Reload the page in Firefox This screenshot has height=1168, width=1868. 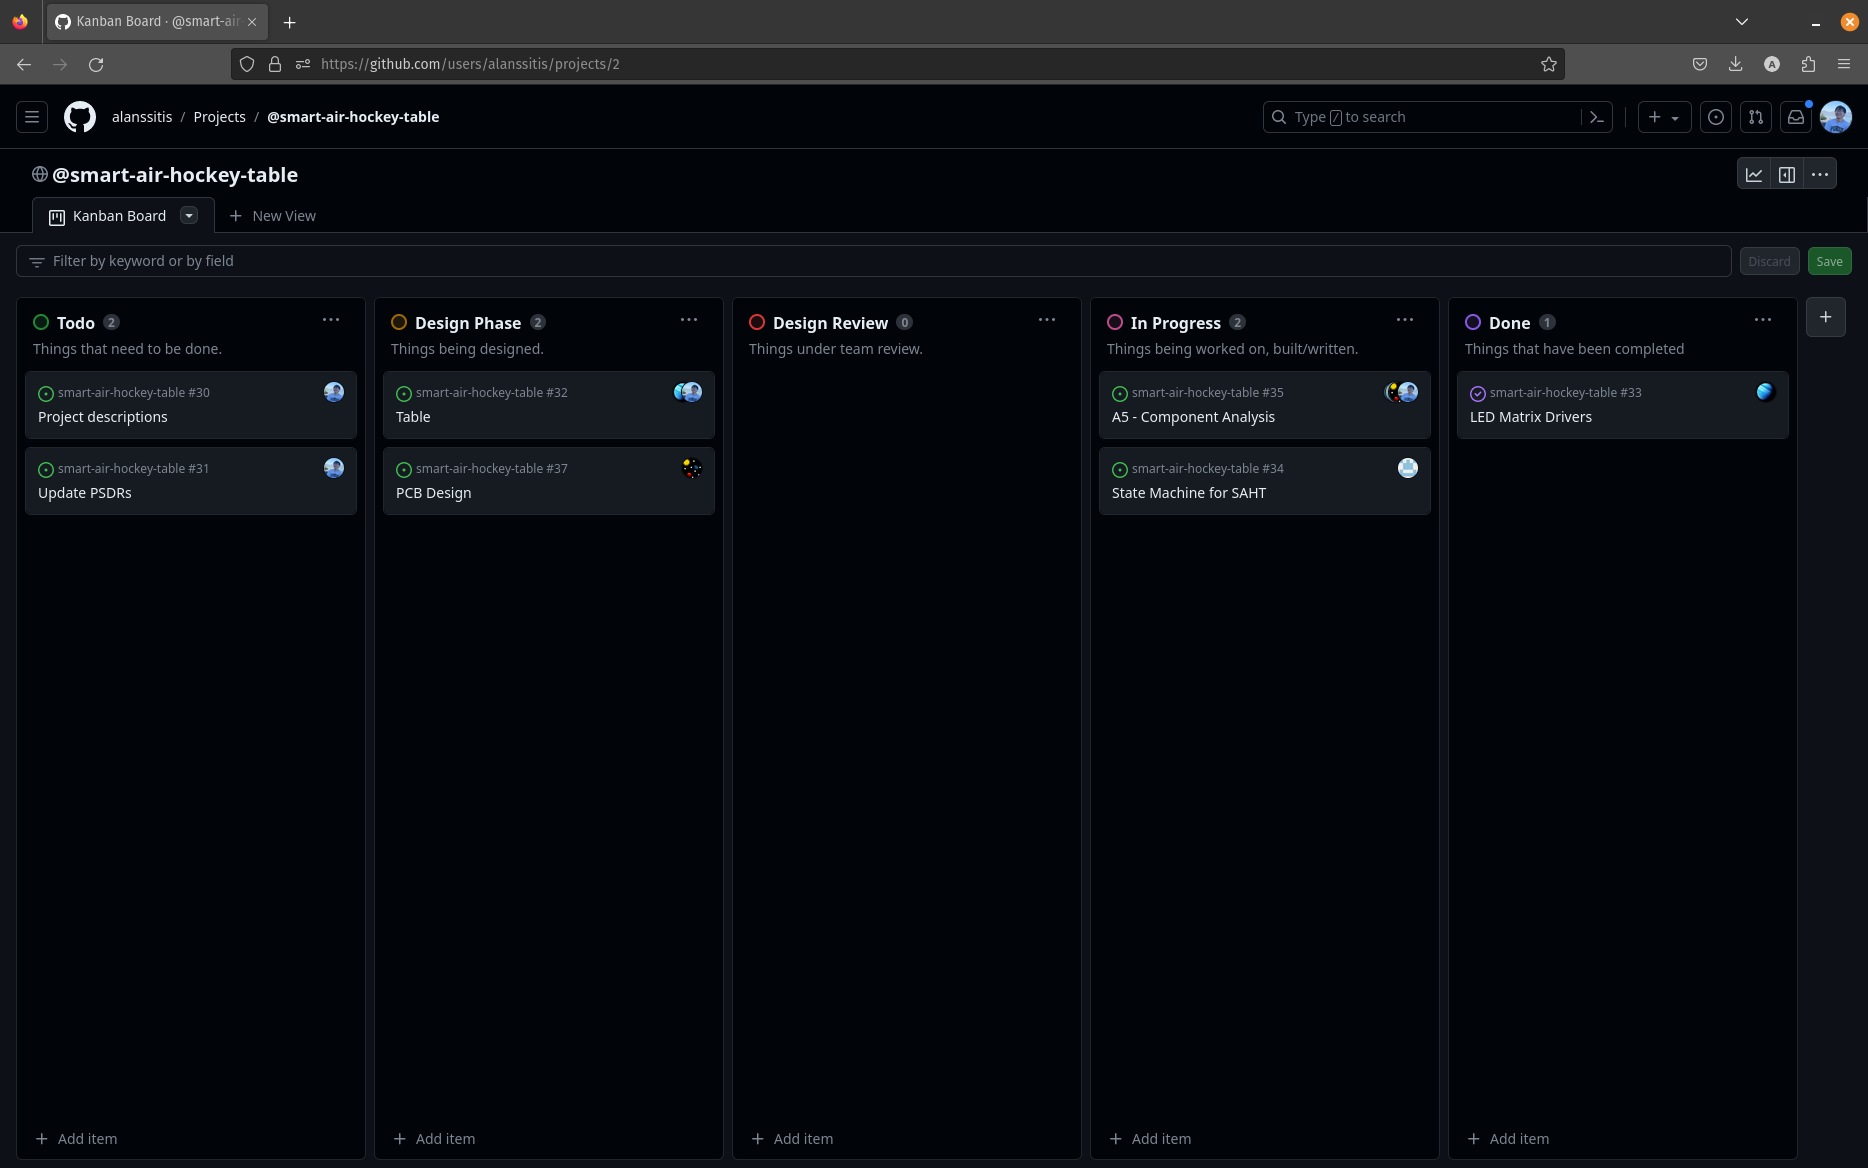(96, 64)
